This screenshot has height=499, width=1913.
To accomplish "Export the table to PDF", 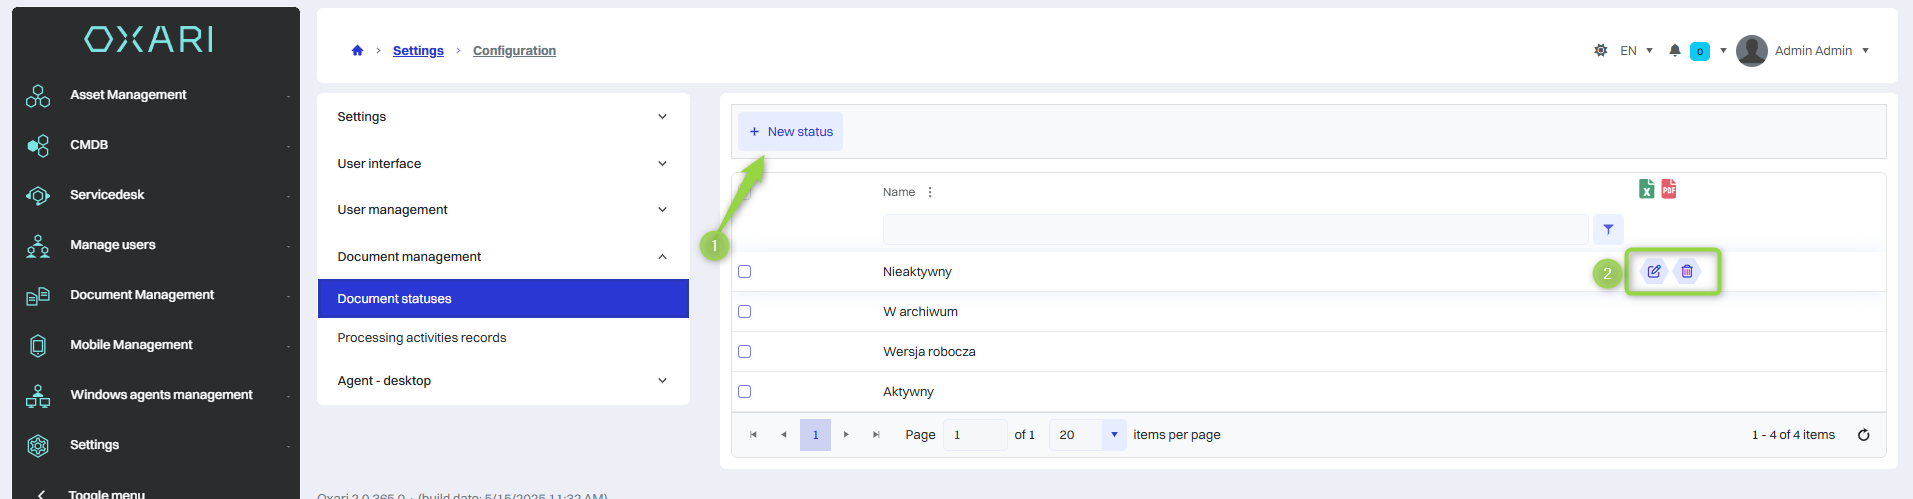I will tap(1669, 189).
